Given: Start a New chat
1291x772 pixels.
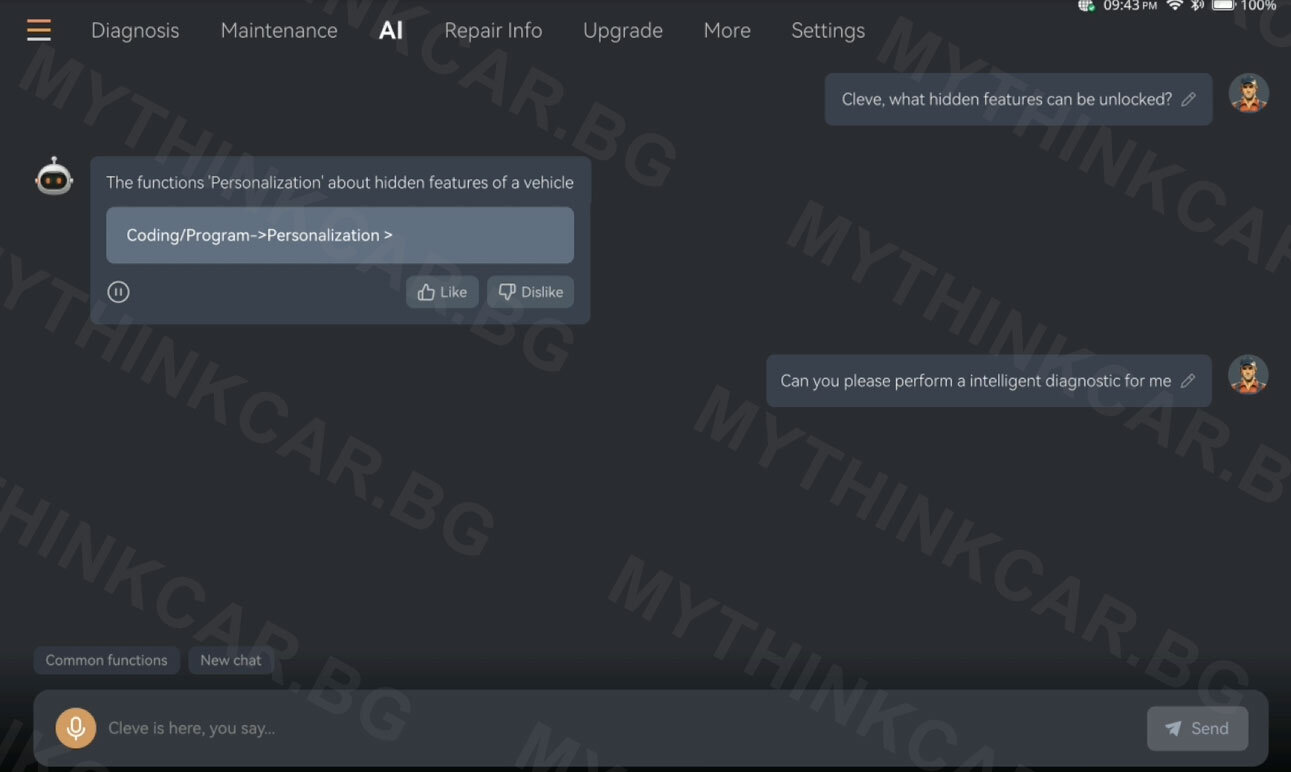Looking at the screenshot, I should click(x=231, y=660).
